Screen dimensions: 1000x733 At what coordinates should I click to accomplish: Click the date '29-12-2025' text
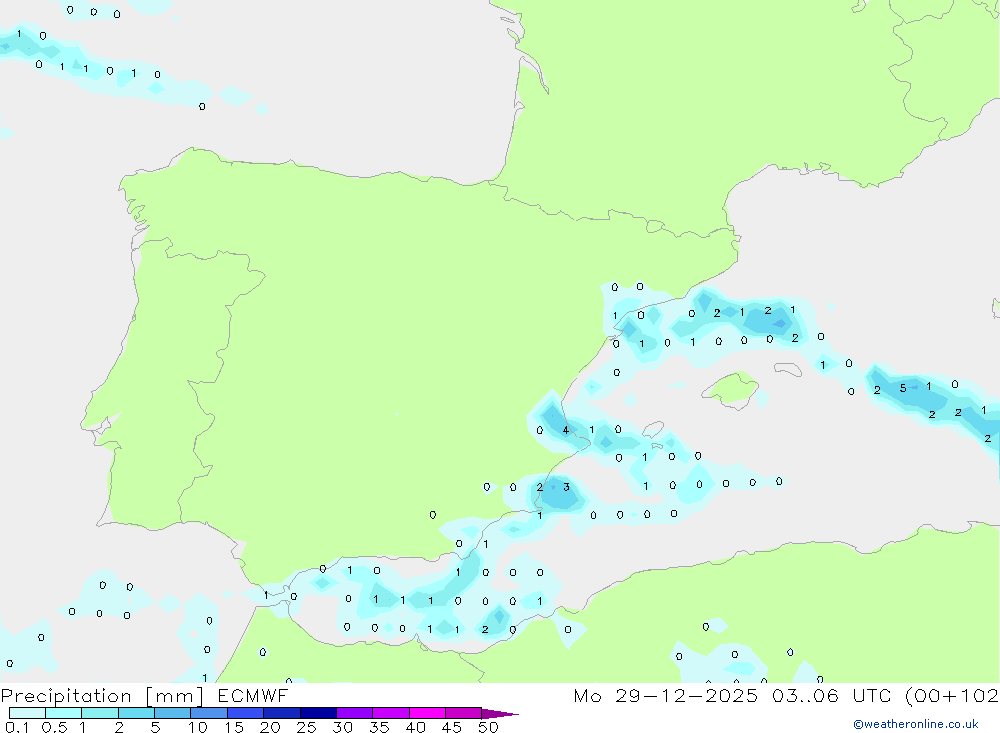point(687,695)
